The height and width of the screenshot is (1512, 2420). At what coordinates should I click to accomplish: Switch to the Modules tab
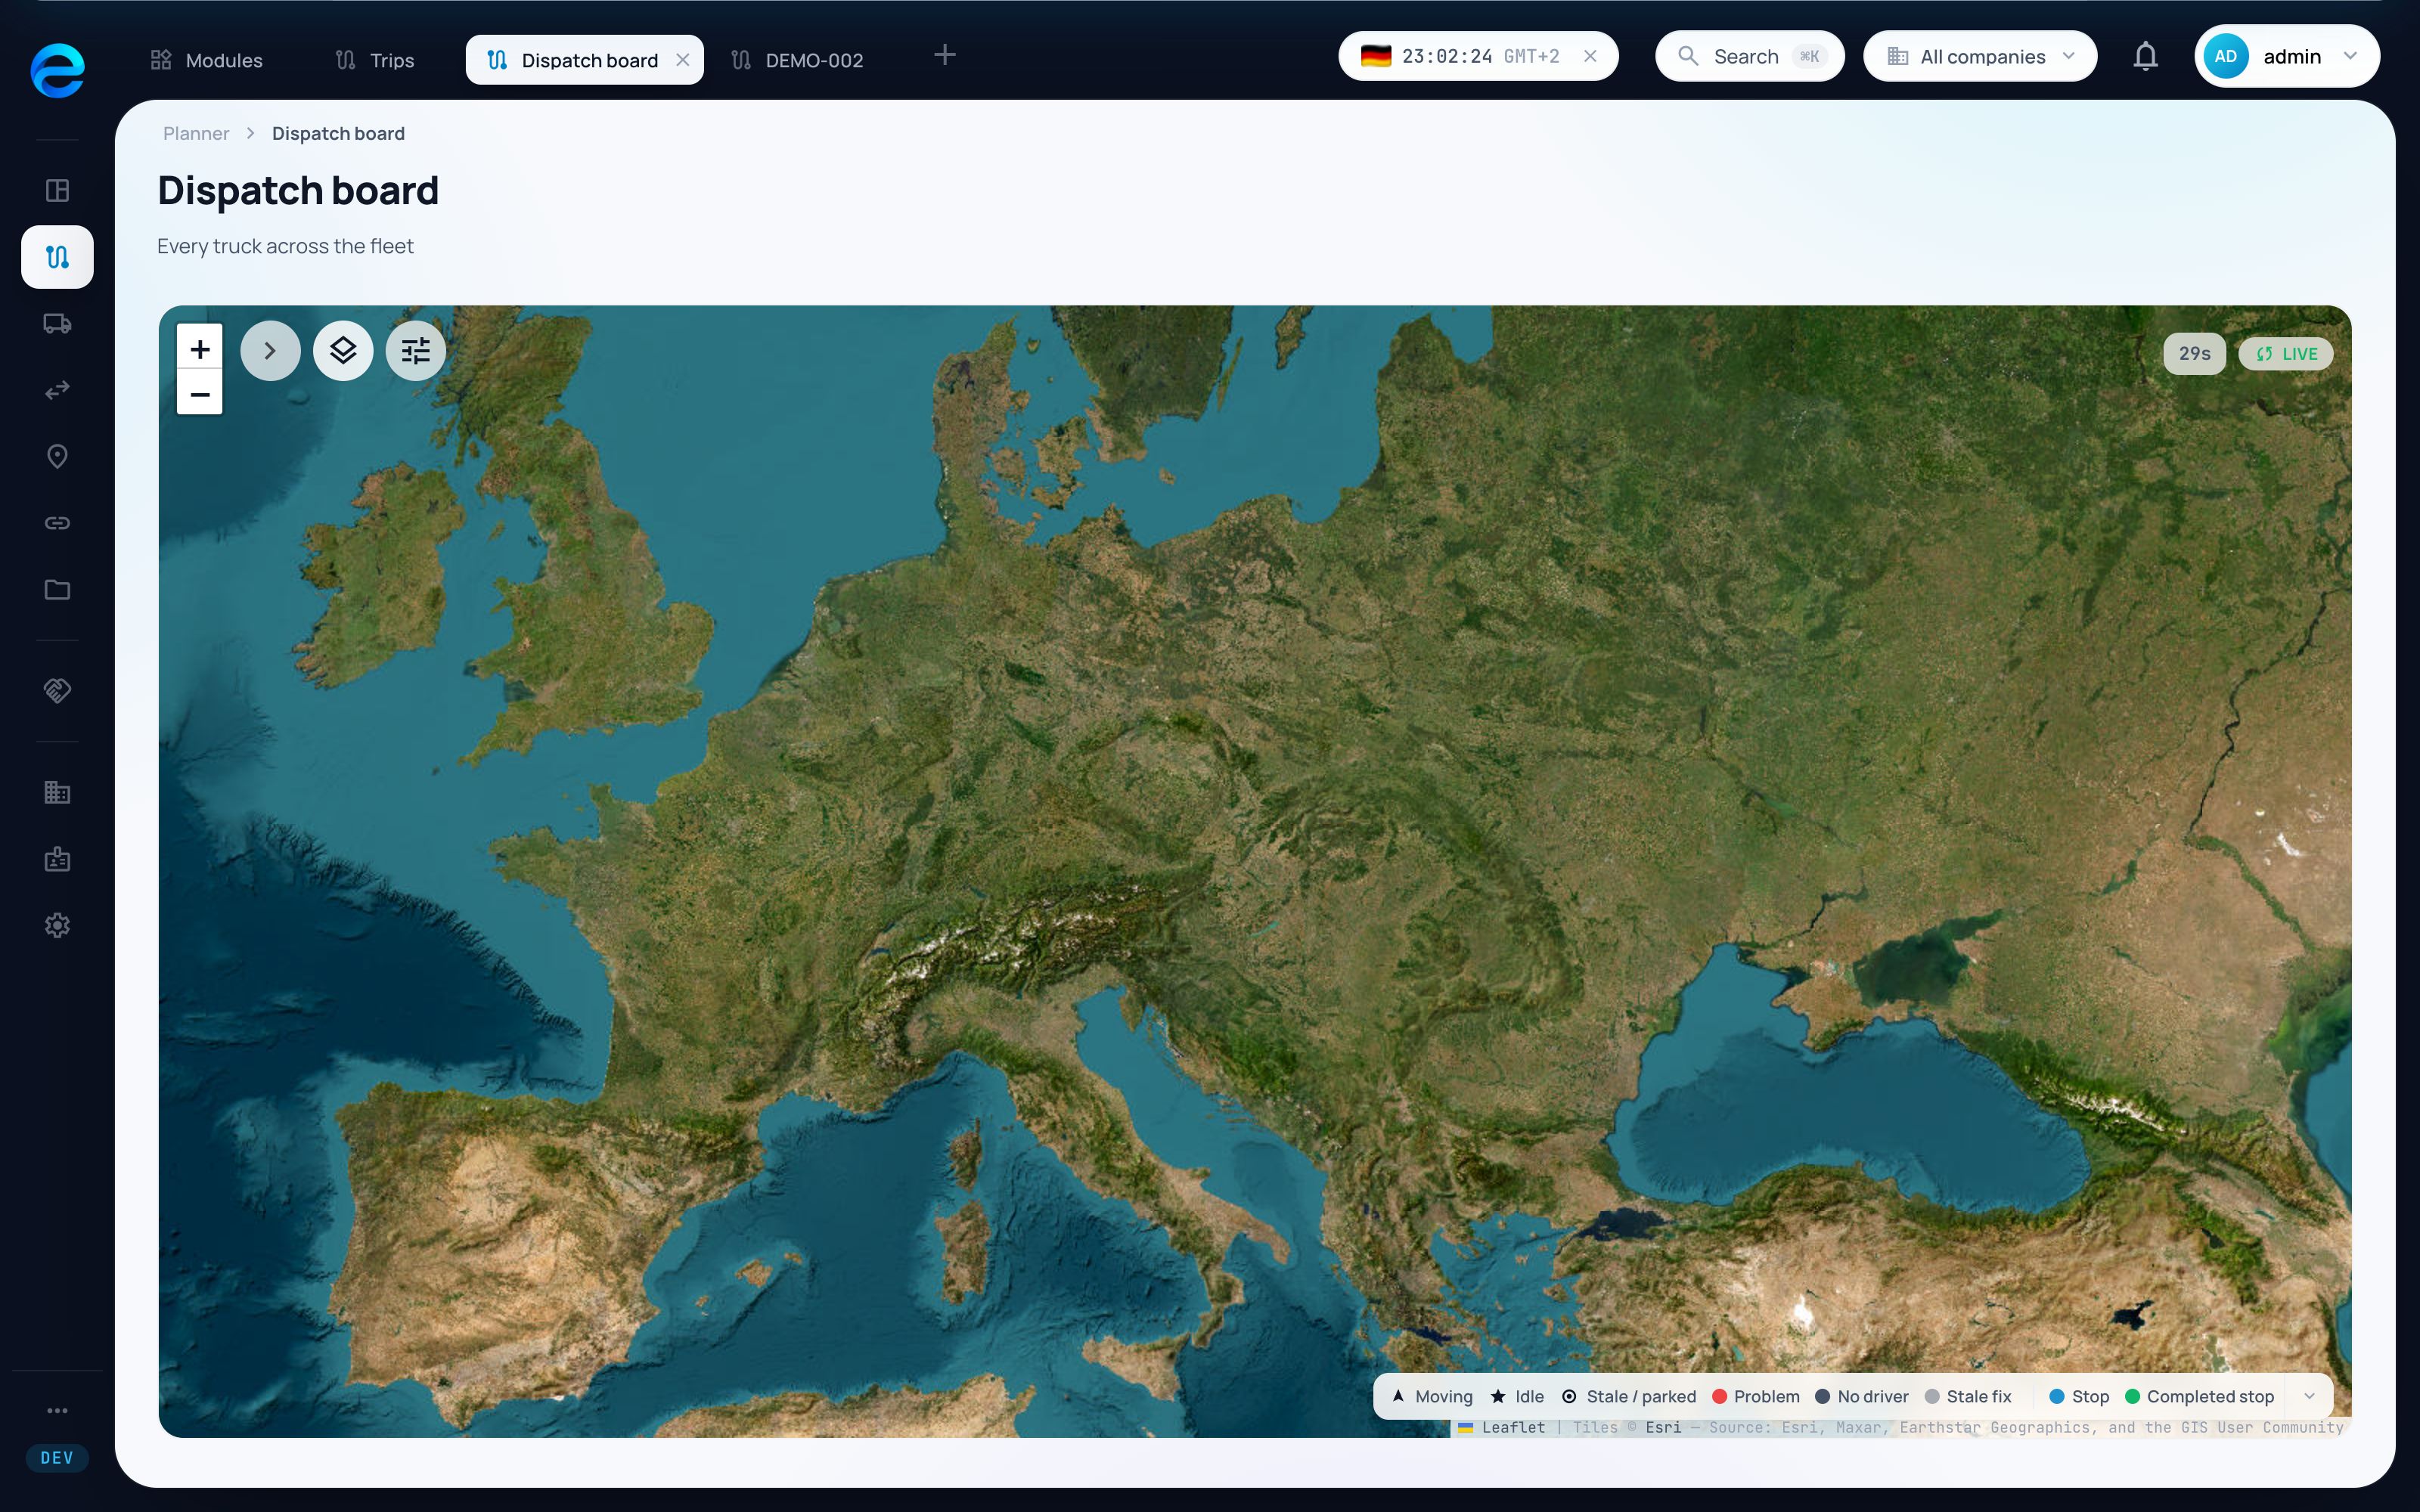(207, 60)
